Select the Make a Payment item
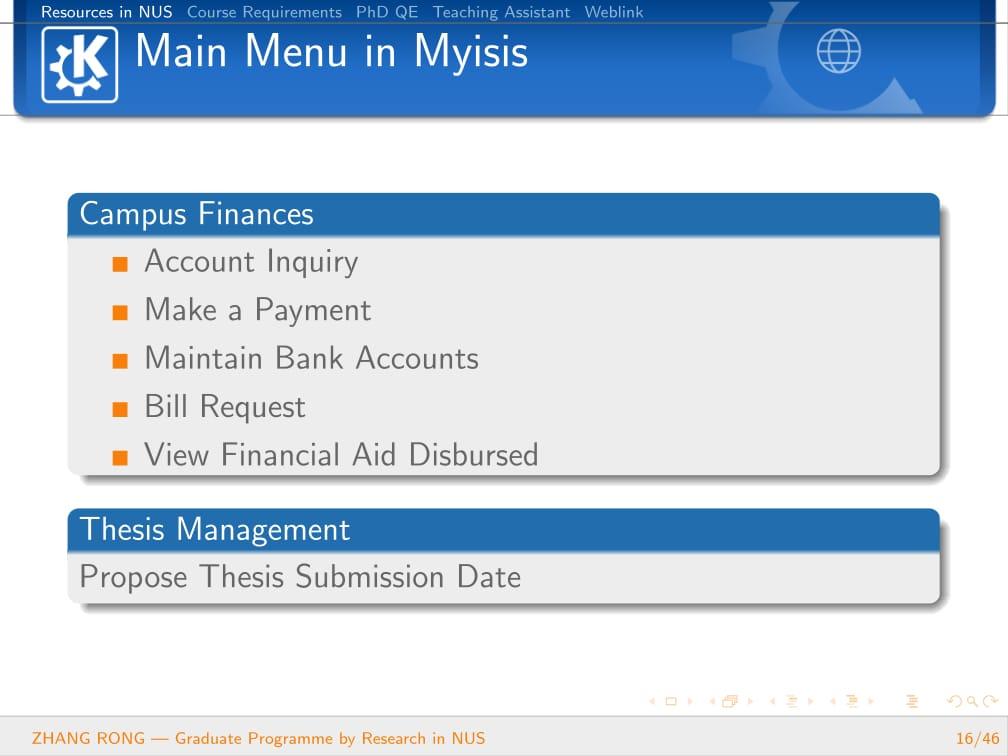The height and width of the screenshot is (756, 1008). (x=258, y=310)
